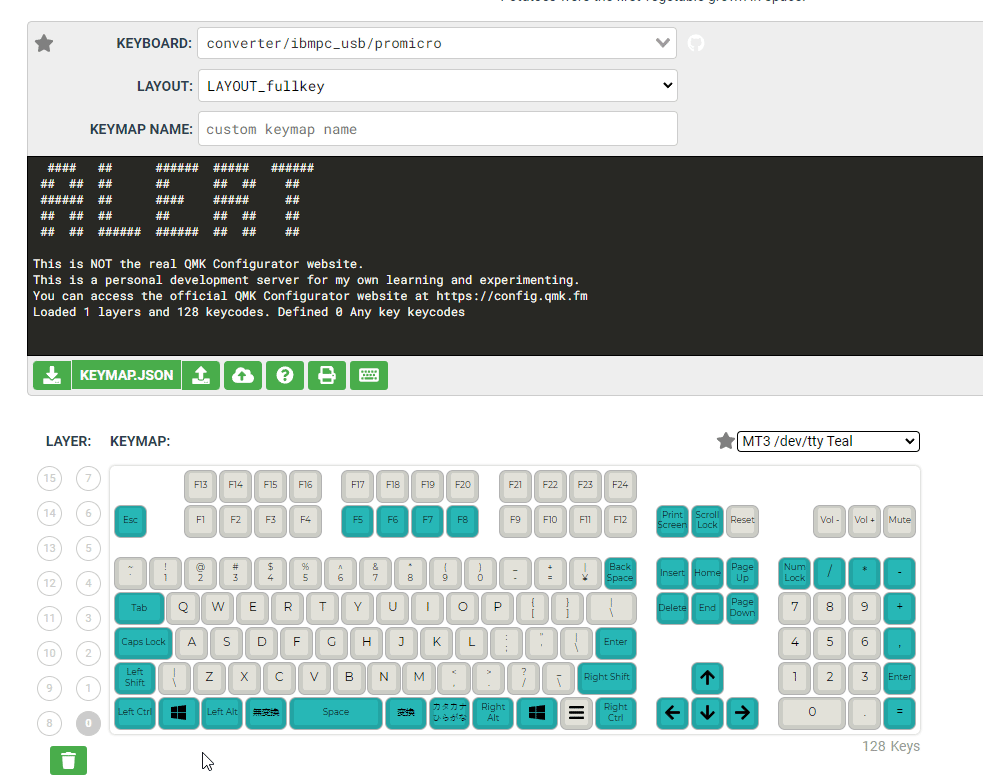Click the download keymap icon button
This screenshot has width=983, height=784.
pyautogui.click(x=51, y=375)
